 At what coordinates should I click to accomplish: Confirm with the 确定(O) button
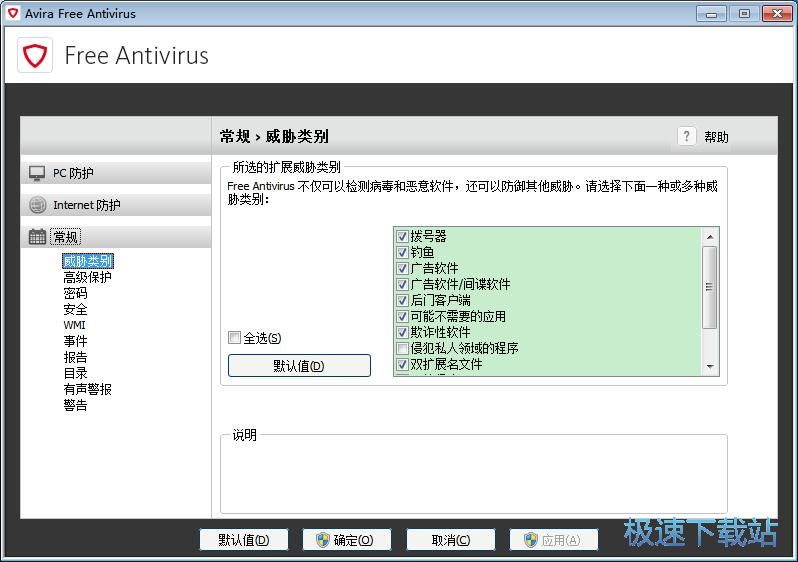point(347,540)
